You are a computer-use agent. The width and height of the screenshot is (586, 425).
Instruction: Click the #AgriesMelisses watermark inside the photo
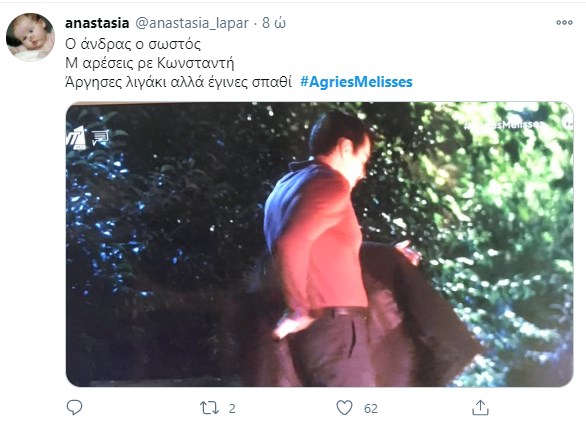click(x=503, y=124)
